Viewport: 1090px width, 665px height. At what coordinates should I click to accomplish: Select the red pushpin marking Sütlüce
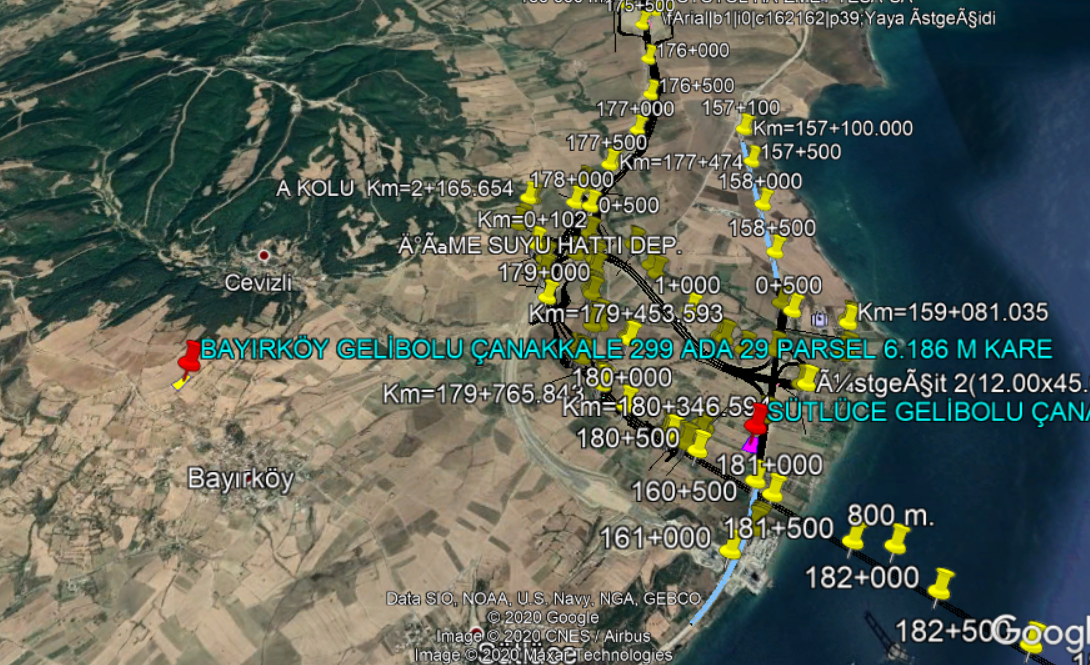759,417
